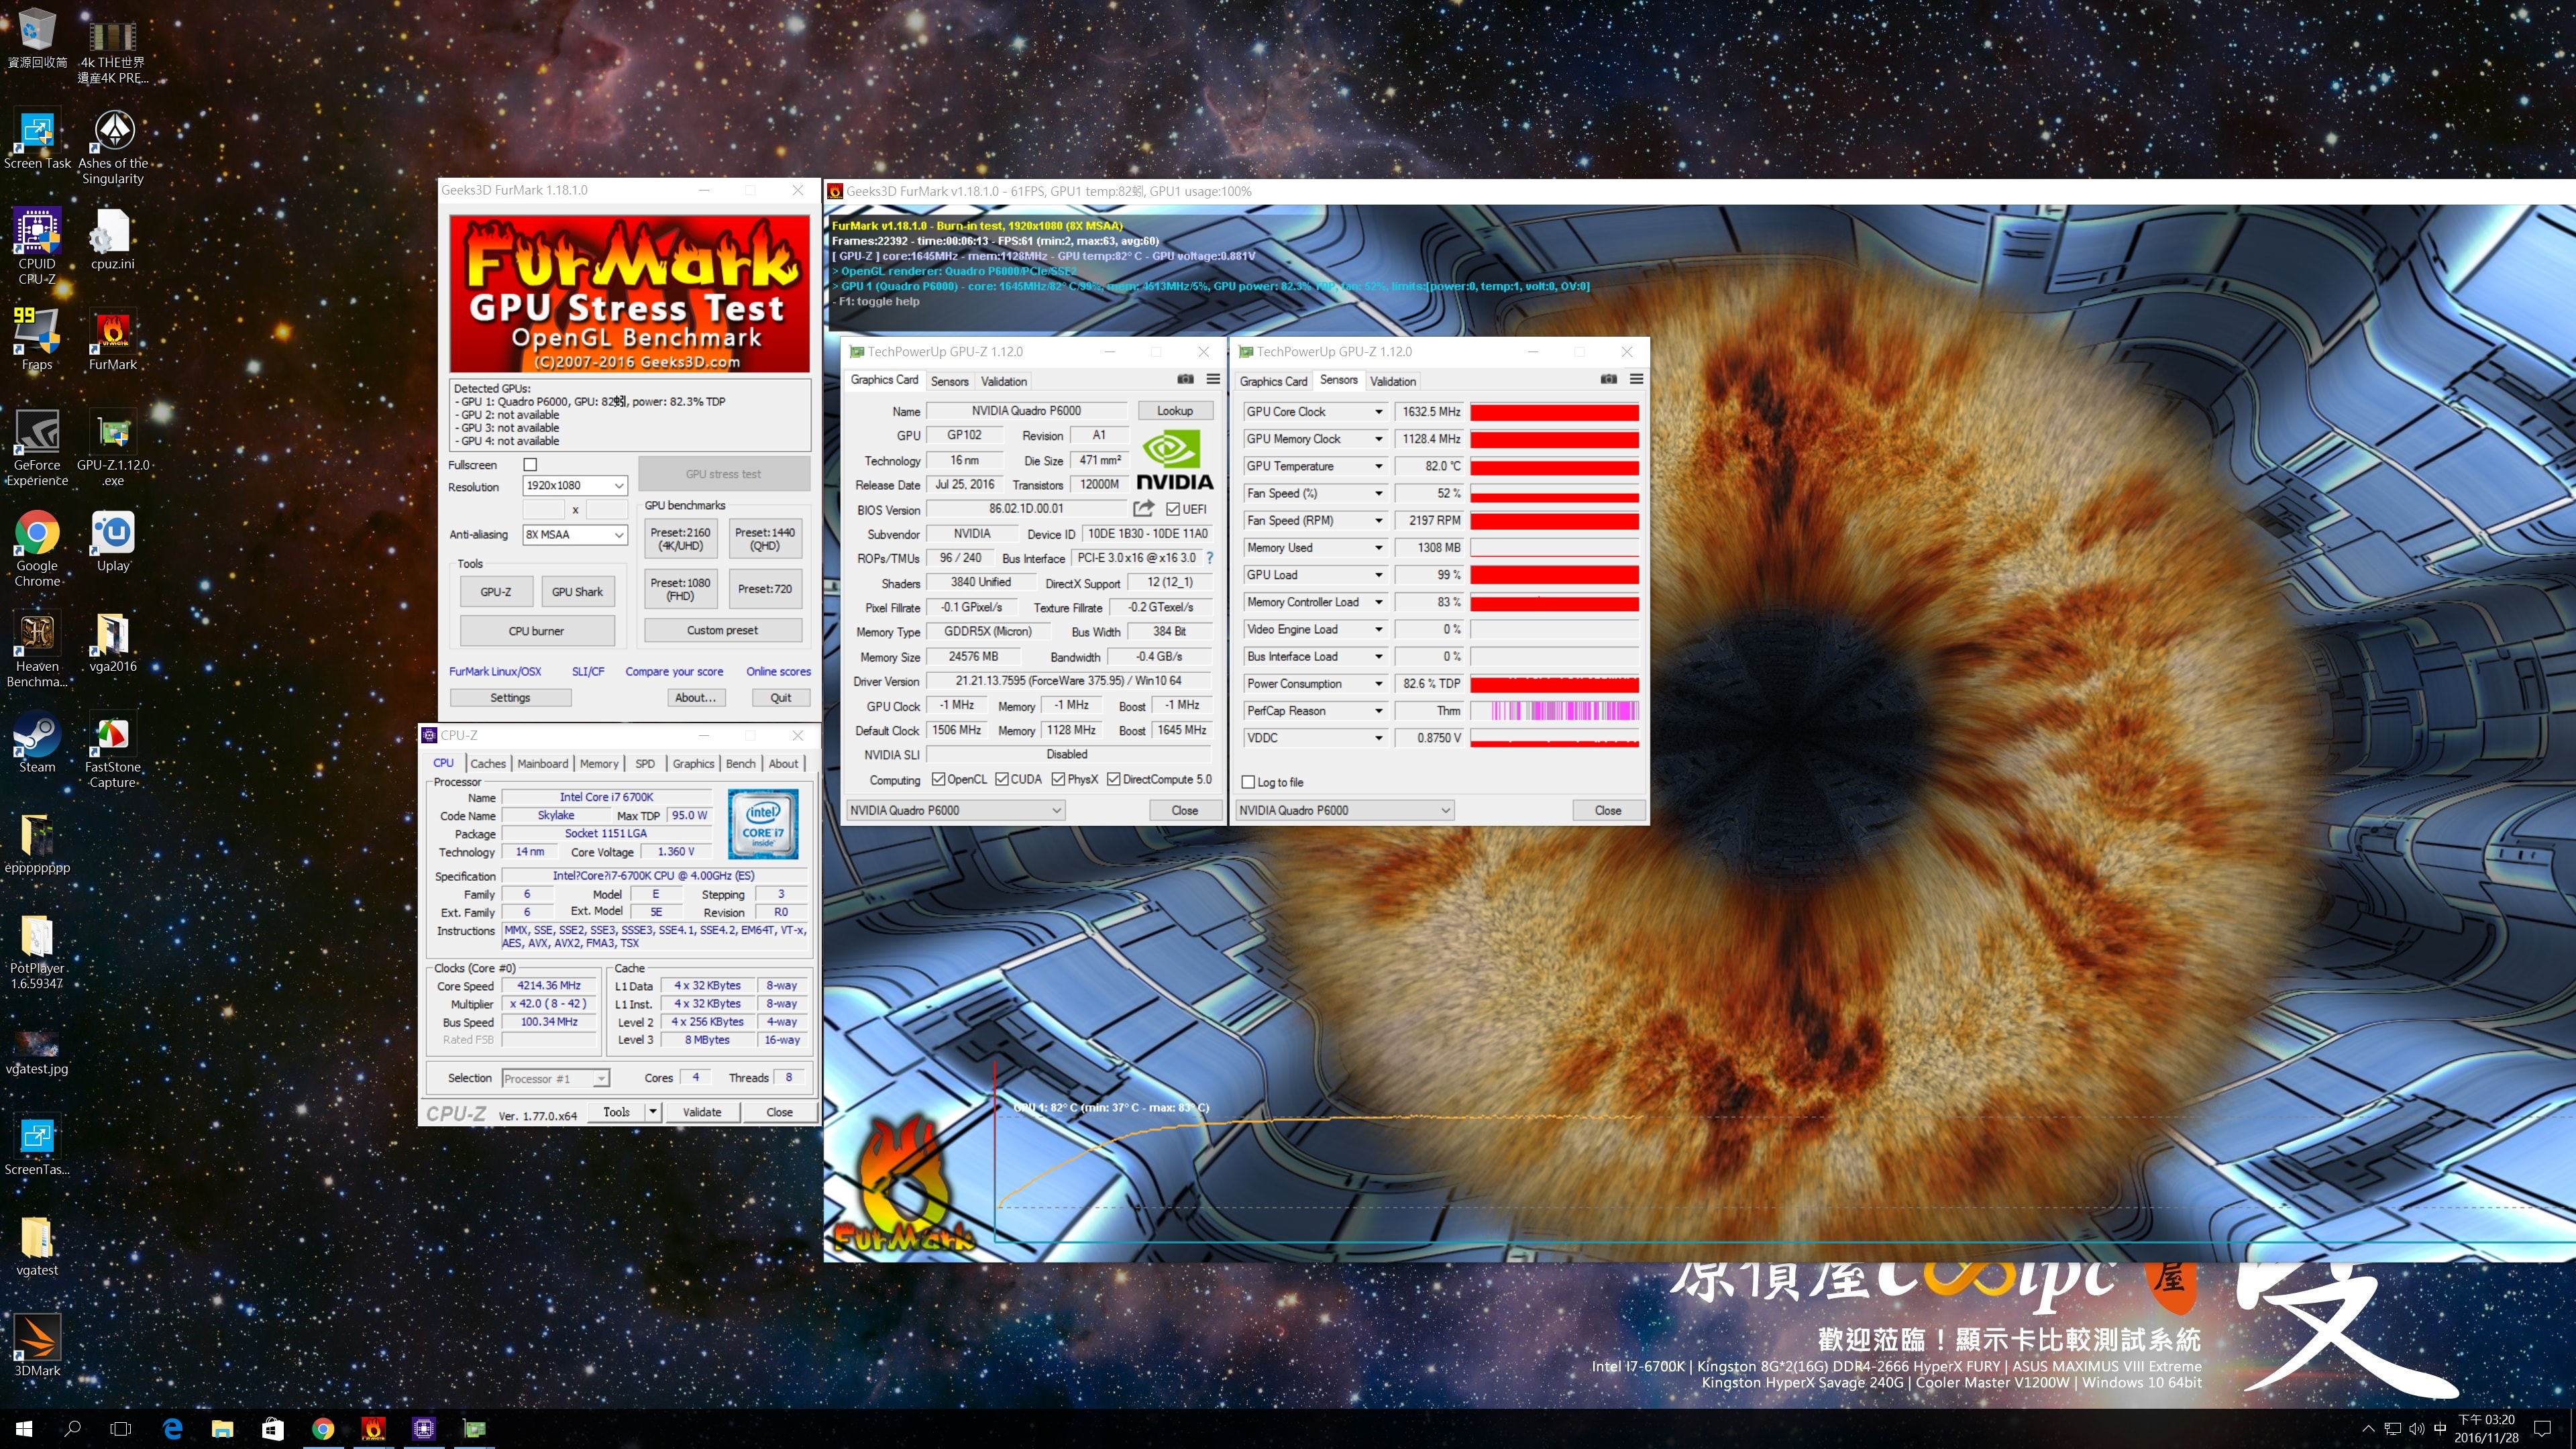Open the FurMark Linux/OSX link
Image resolution: width=2576 pixels, height=1449 pixels.
[495, 671]
